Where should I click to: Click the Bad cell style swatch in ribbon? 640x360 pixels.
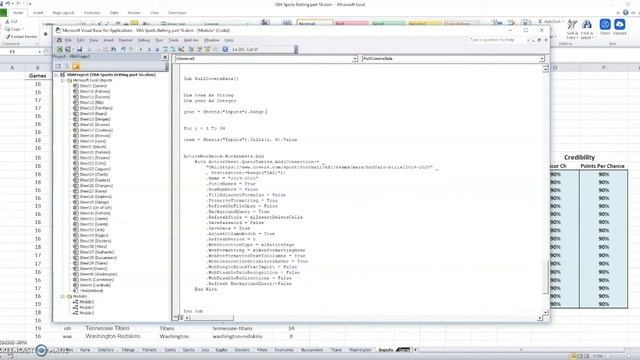point(351,23)
